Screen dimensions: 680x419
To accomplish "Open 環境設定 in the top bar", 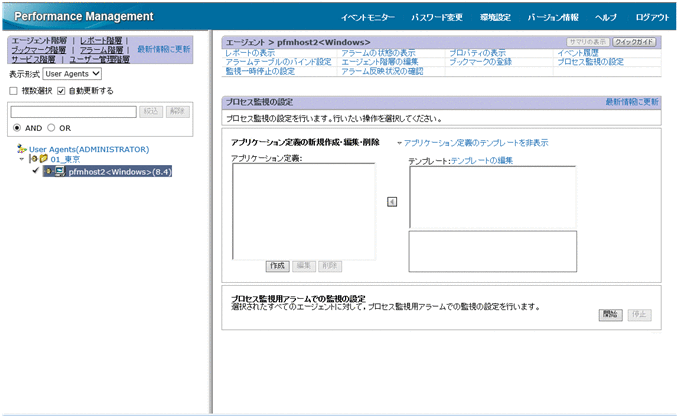I will (495, 17).
